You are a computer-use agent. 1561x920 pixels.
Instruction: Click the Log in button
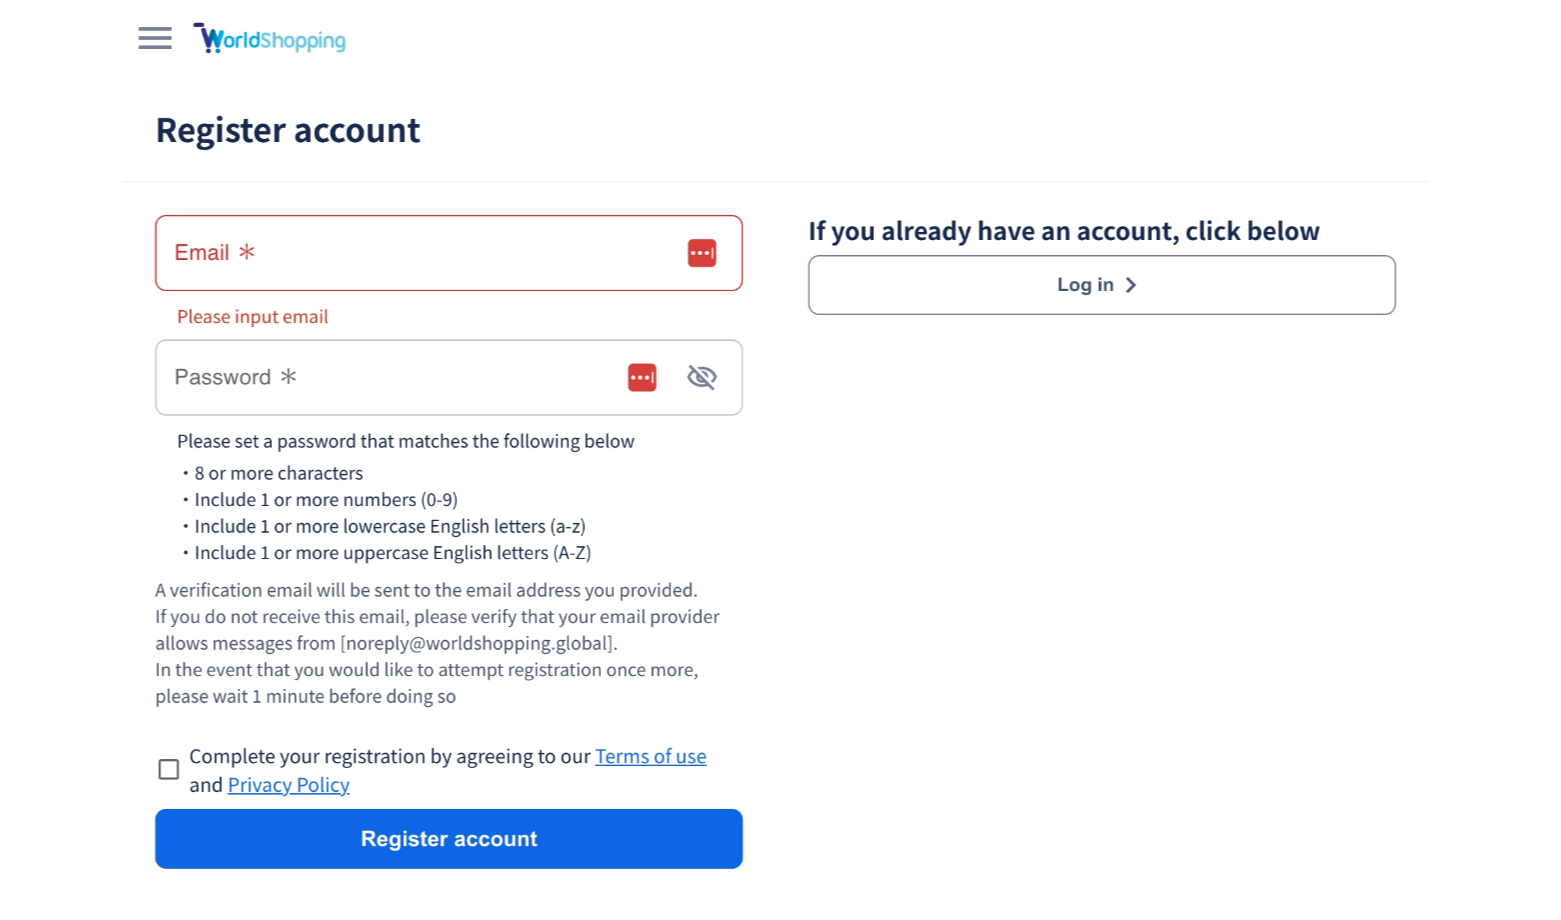tap(1102, 285)
